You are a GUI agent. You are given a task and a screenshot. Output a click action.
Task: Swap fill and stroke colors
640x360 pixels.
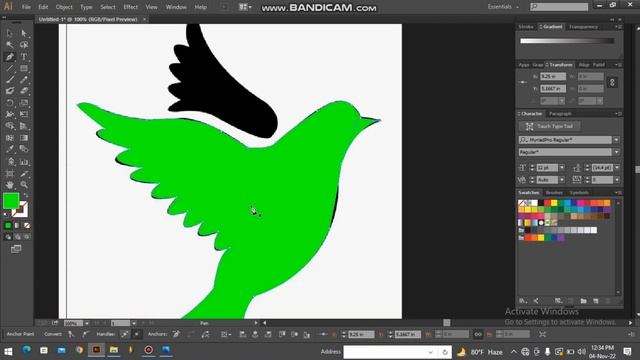coord(26,195)
